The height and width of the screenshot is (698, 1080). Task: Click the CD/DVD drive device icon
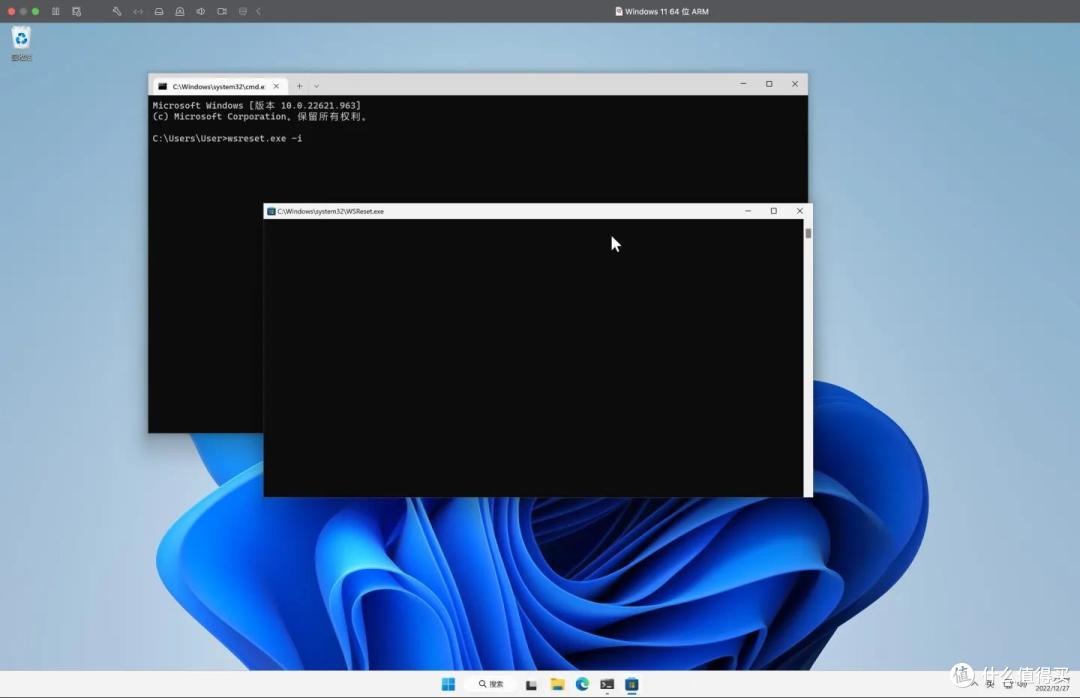click(x=180, y=11)
